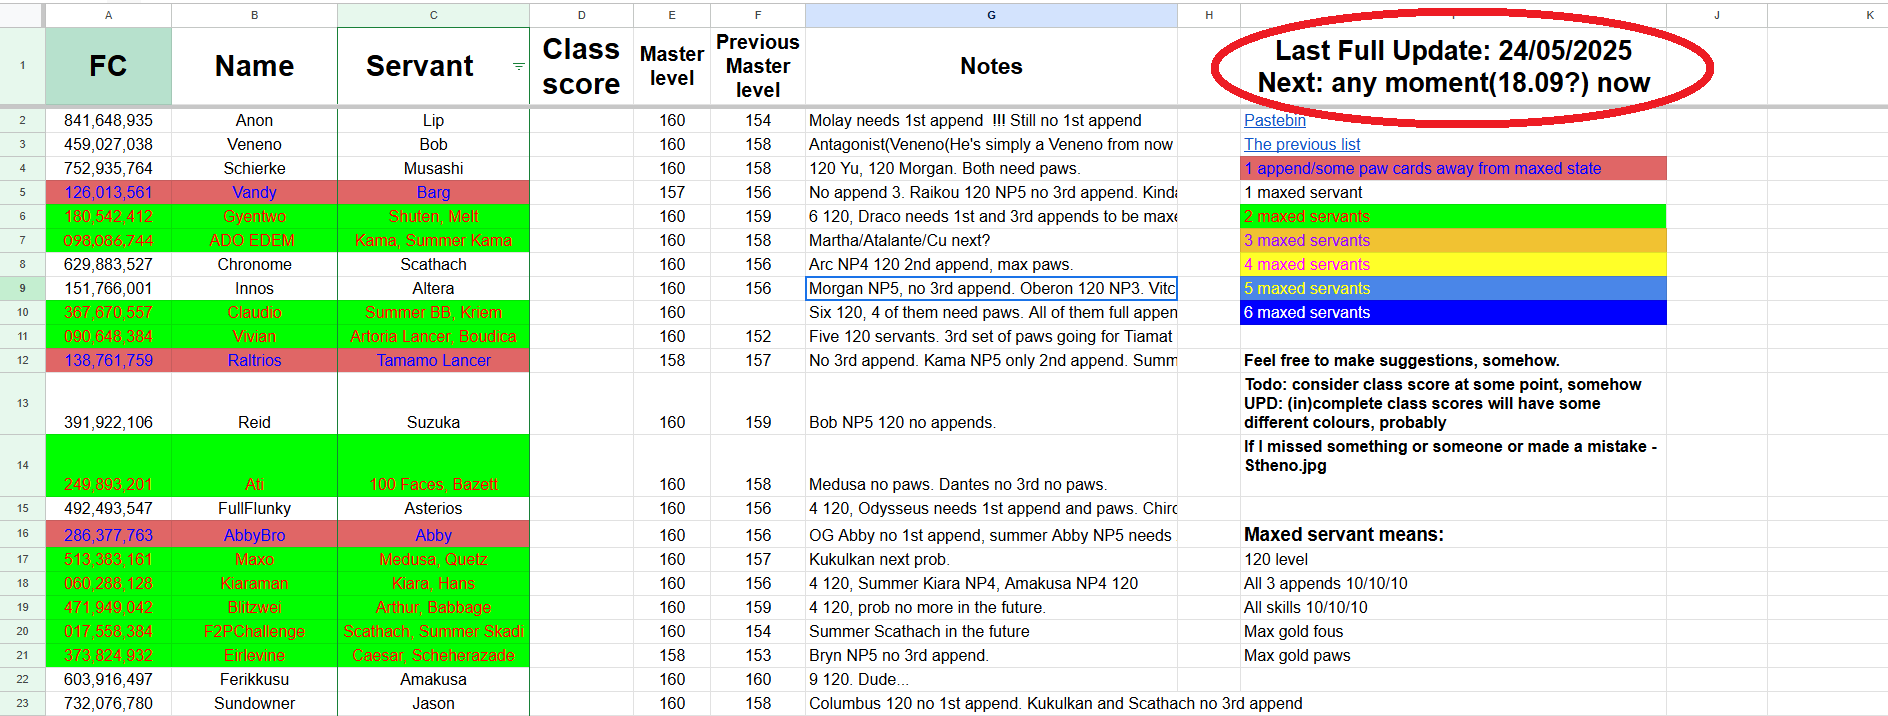This screenshot has width=1888, height=716.
Task: Click the Name header cell
Action: tap(254, 66)
